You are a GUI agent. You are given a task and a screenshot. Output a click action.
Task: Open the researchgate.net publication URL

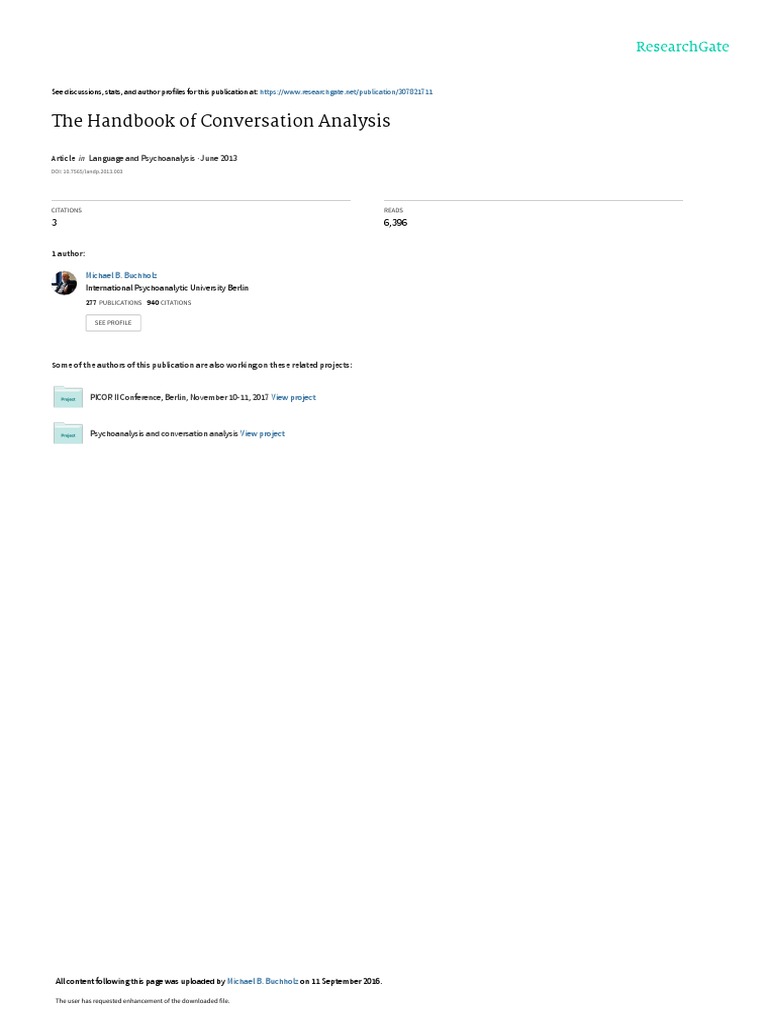pos(346,92)
